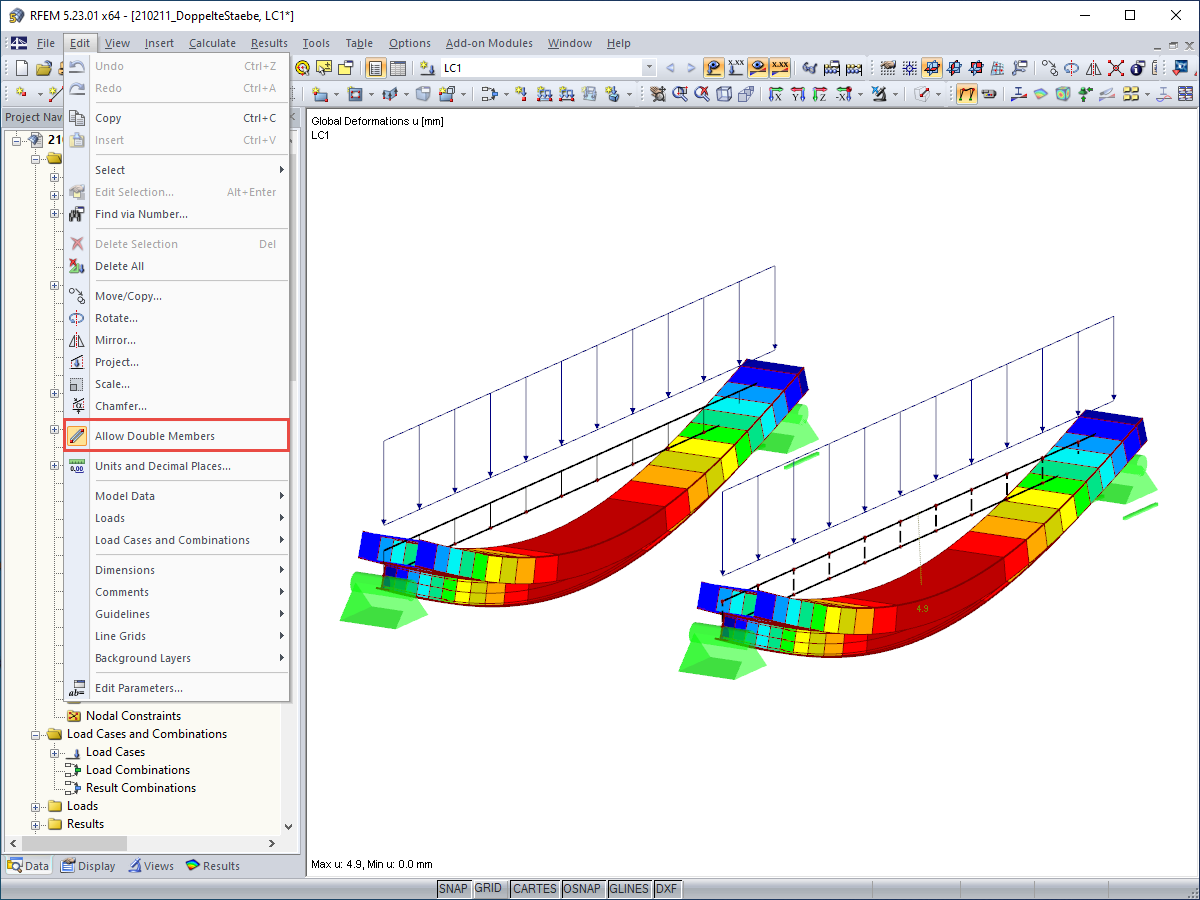Image resolution: width=1200 pixels, height=900 pixels.
Task: Click the Copy icon in Edit menu
Action: (x=78, y=118)
